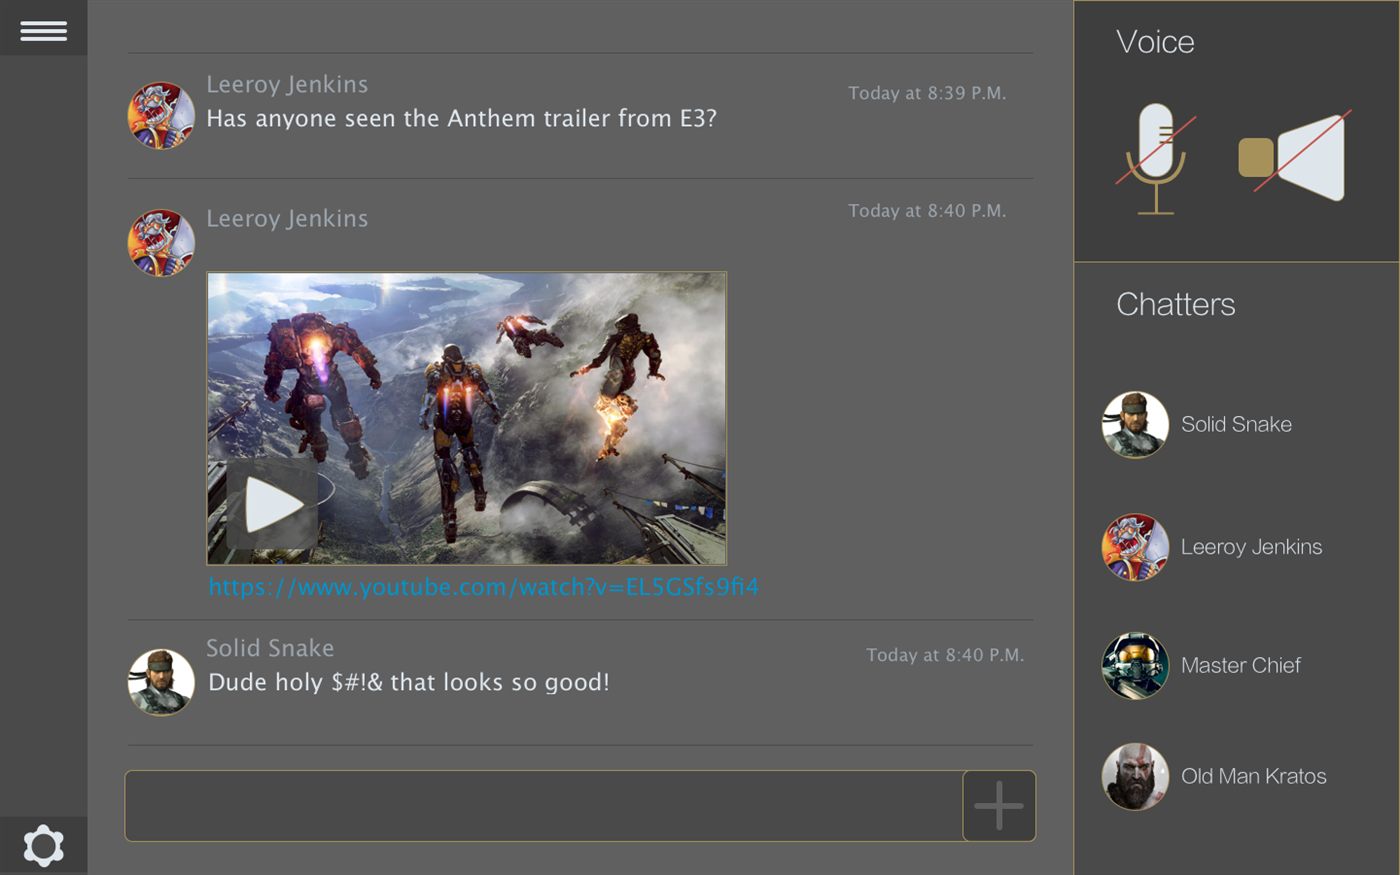Image resolution: width=1400 pixels, height=875 pixels.
Task: Click the Chatters panel heading
Action: pyautogui.click(x=1176, y=304)
